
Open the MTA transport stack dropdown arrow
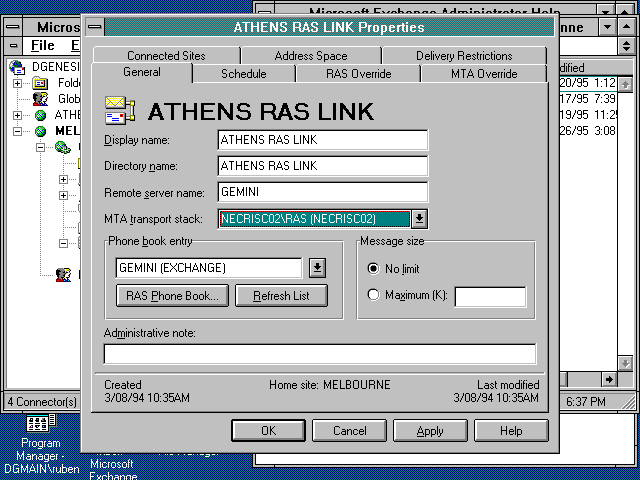419,219
